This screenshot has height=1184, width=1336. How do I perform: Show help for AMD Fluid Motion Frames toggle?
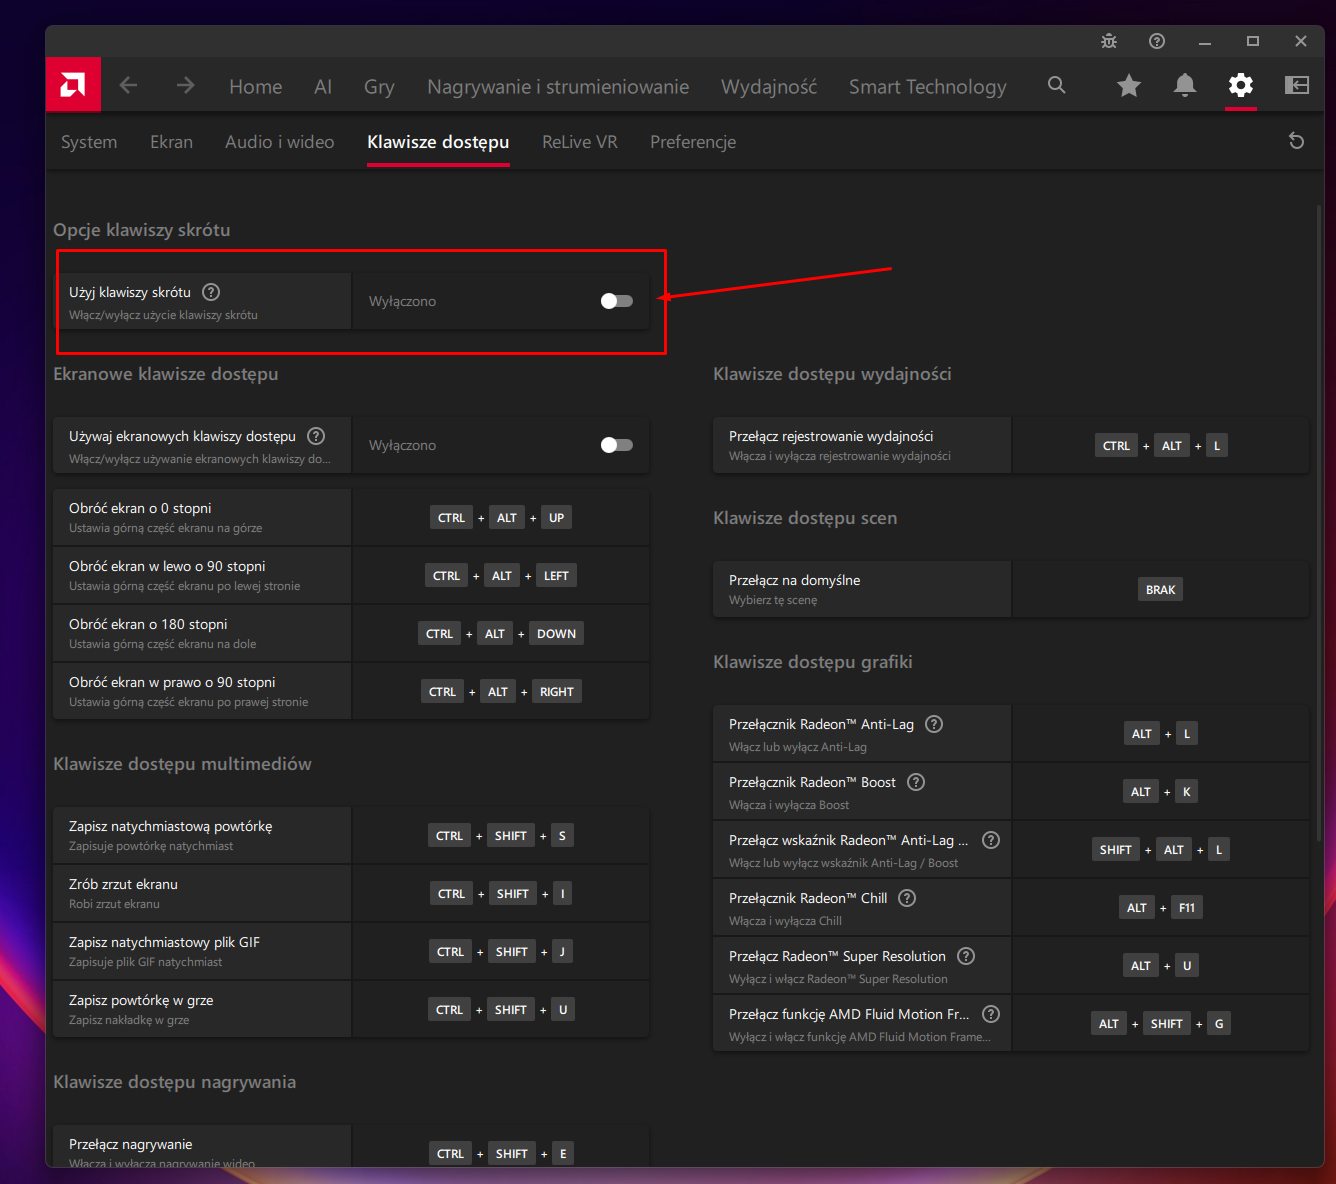pyautogui.click(x=991, y=1014)
